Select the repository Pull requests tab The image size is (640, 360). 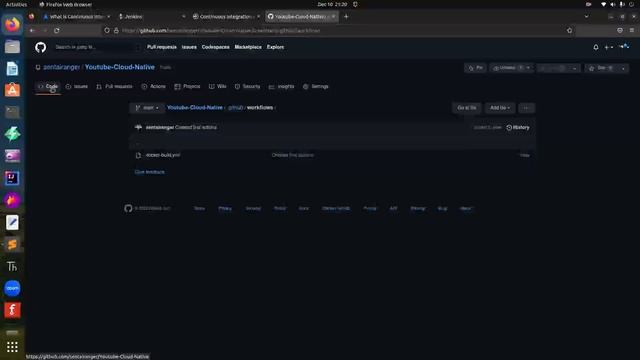114,87
